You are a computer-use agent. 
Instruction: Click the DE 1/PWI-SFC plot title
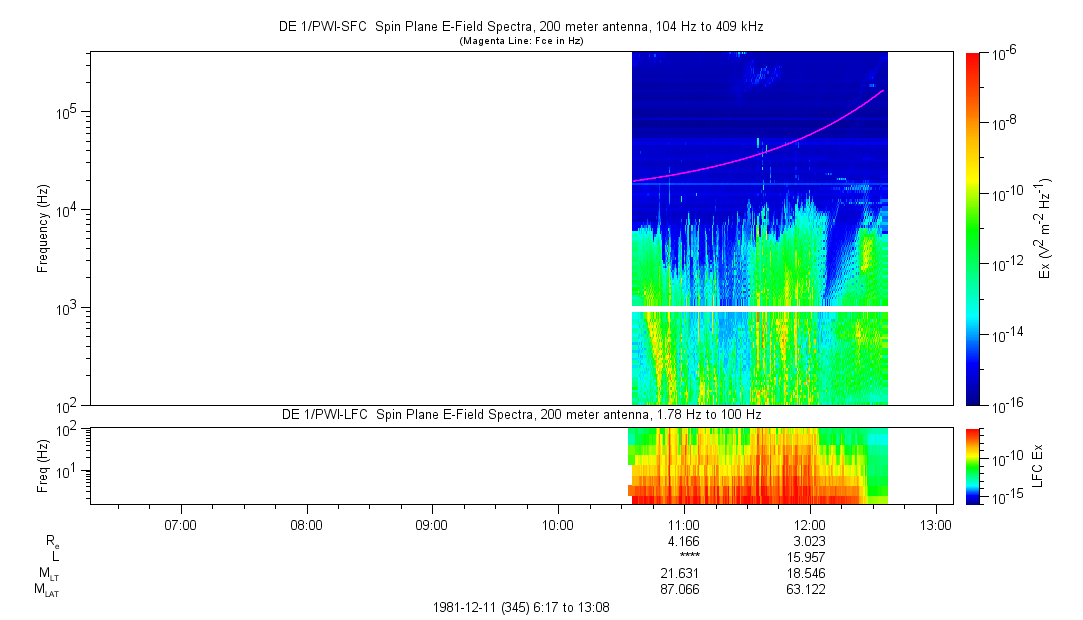click(520, 27)
